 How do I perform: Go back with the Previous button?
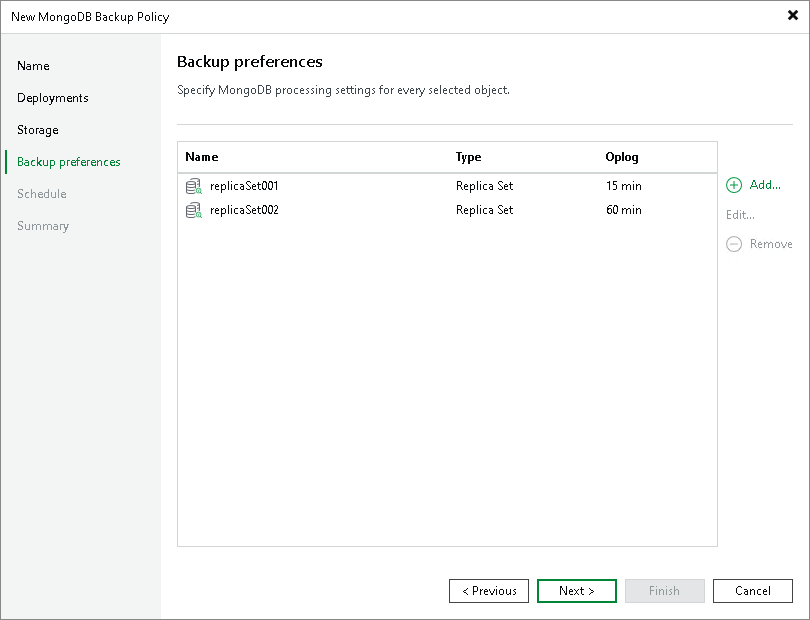coord(489,591)
